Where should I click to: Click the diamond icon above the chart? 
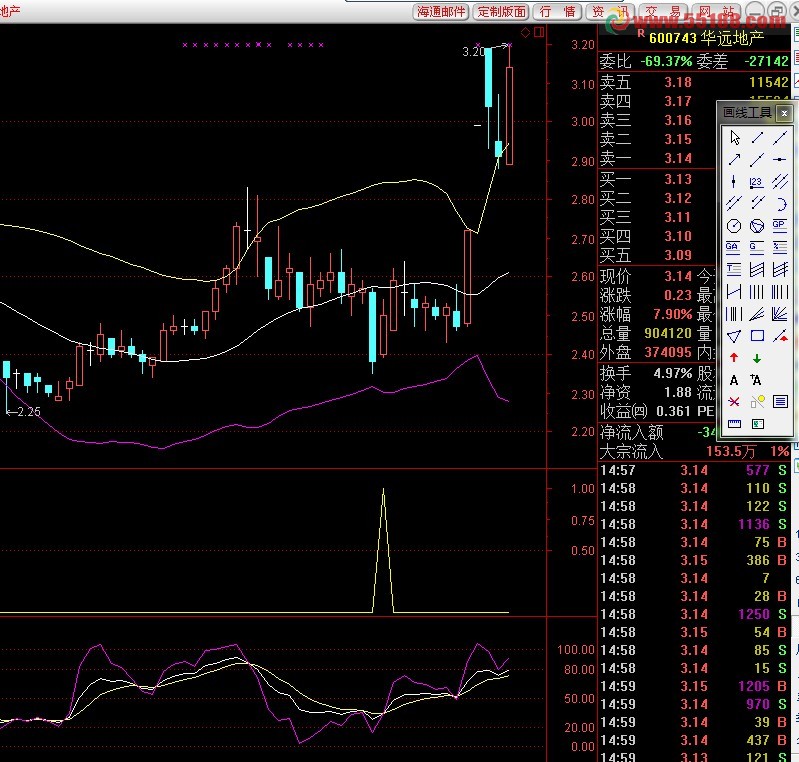(525, 33)
